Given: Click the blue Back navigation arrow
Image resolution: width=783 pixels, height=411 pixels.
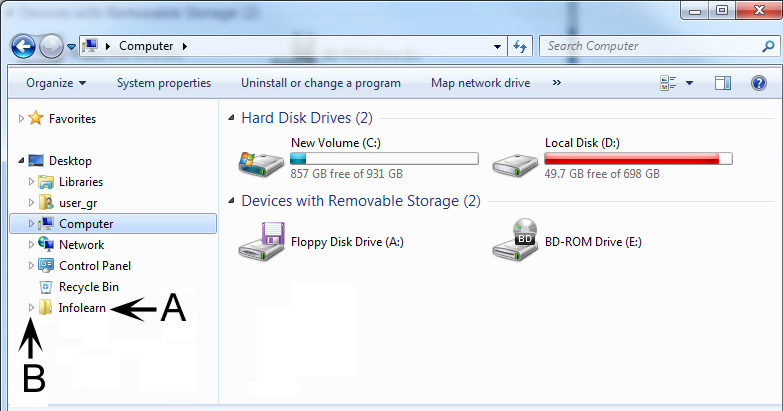Looking at the screenshot, I should 23,47.
